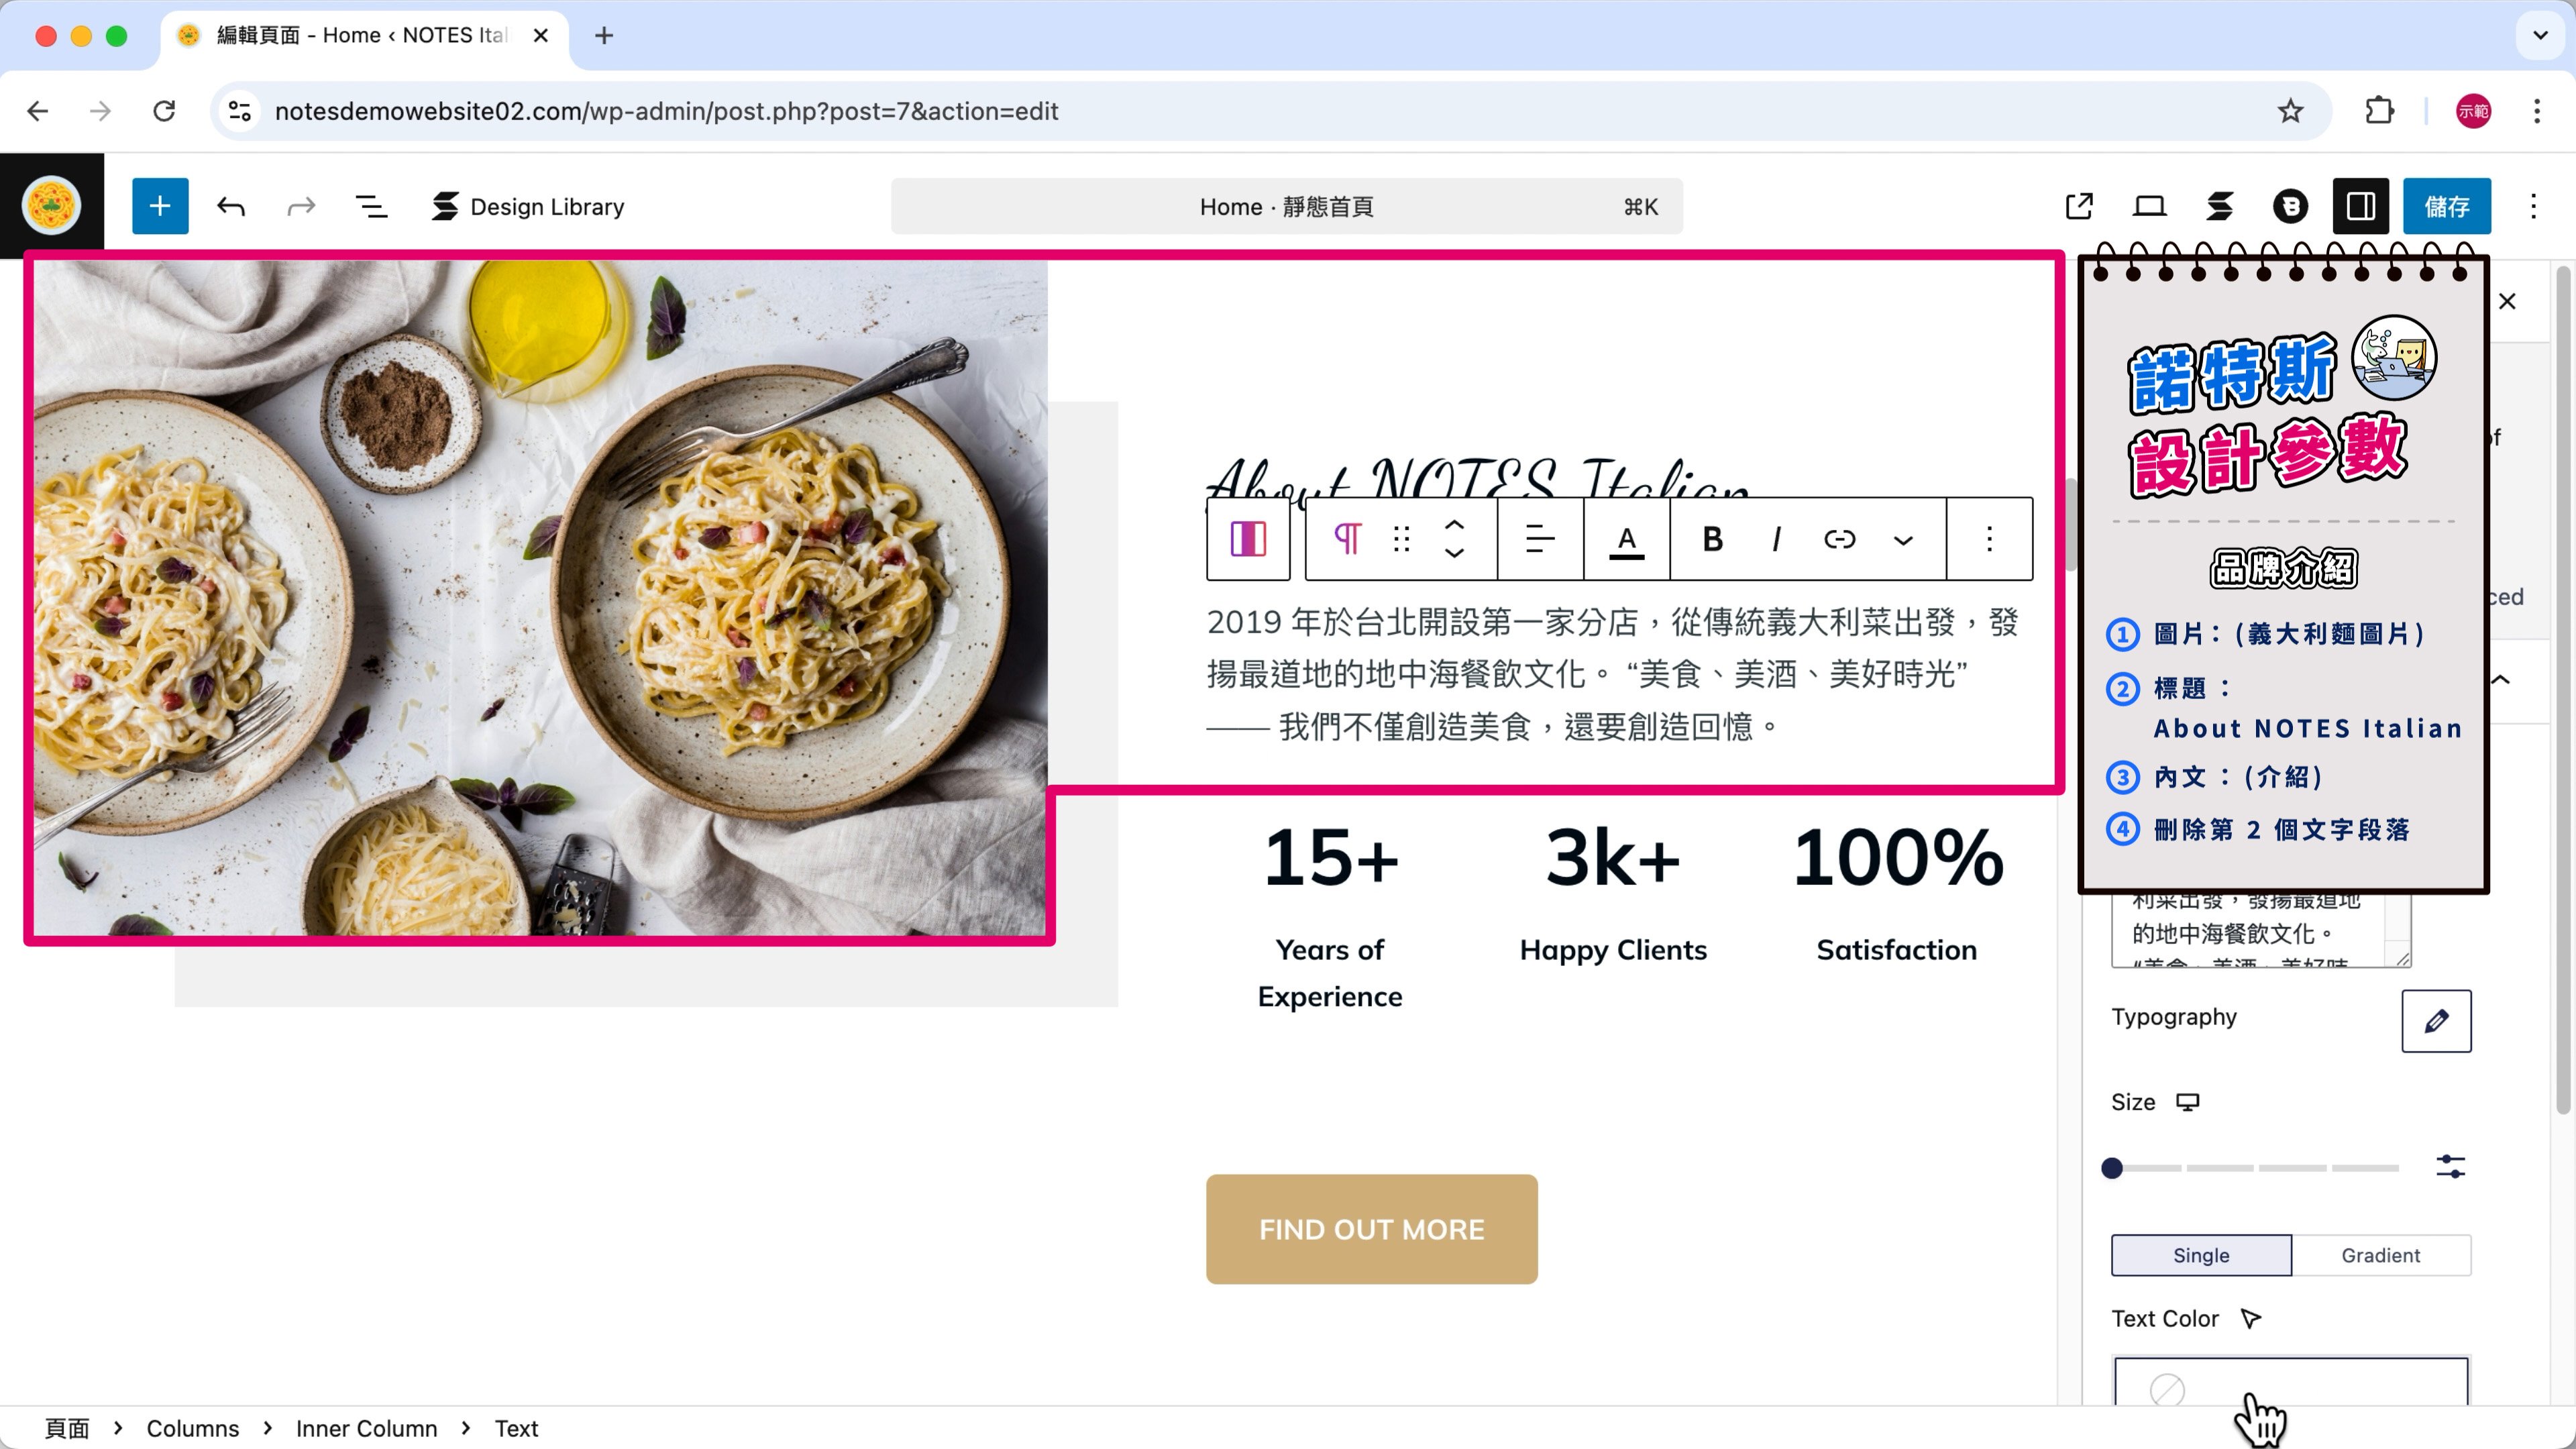Toggle bold formatting in block toolbar
Image resolution: width=2576 pixels, height=1449 pixels.
1712,539
